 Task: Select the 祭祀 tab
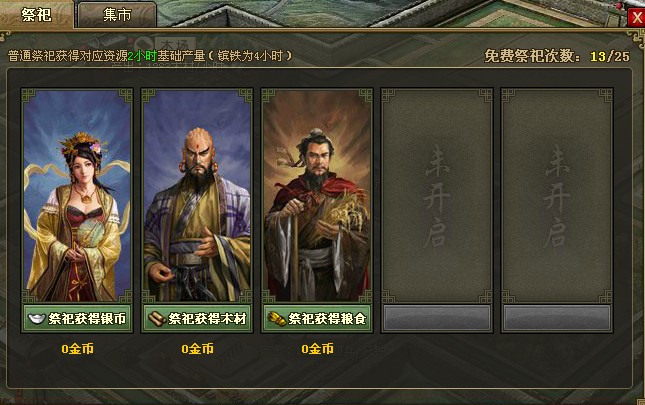tap(36, 15)
